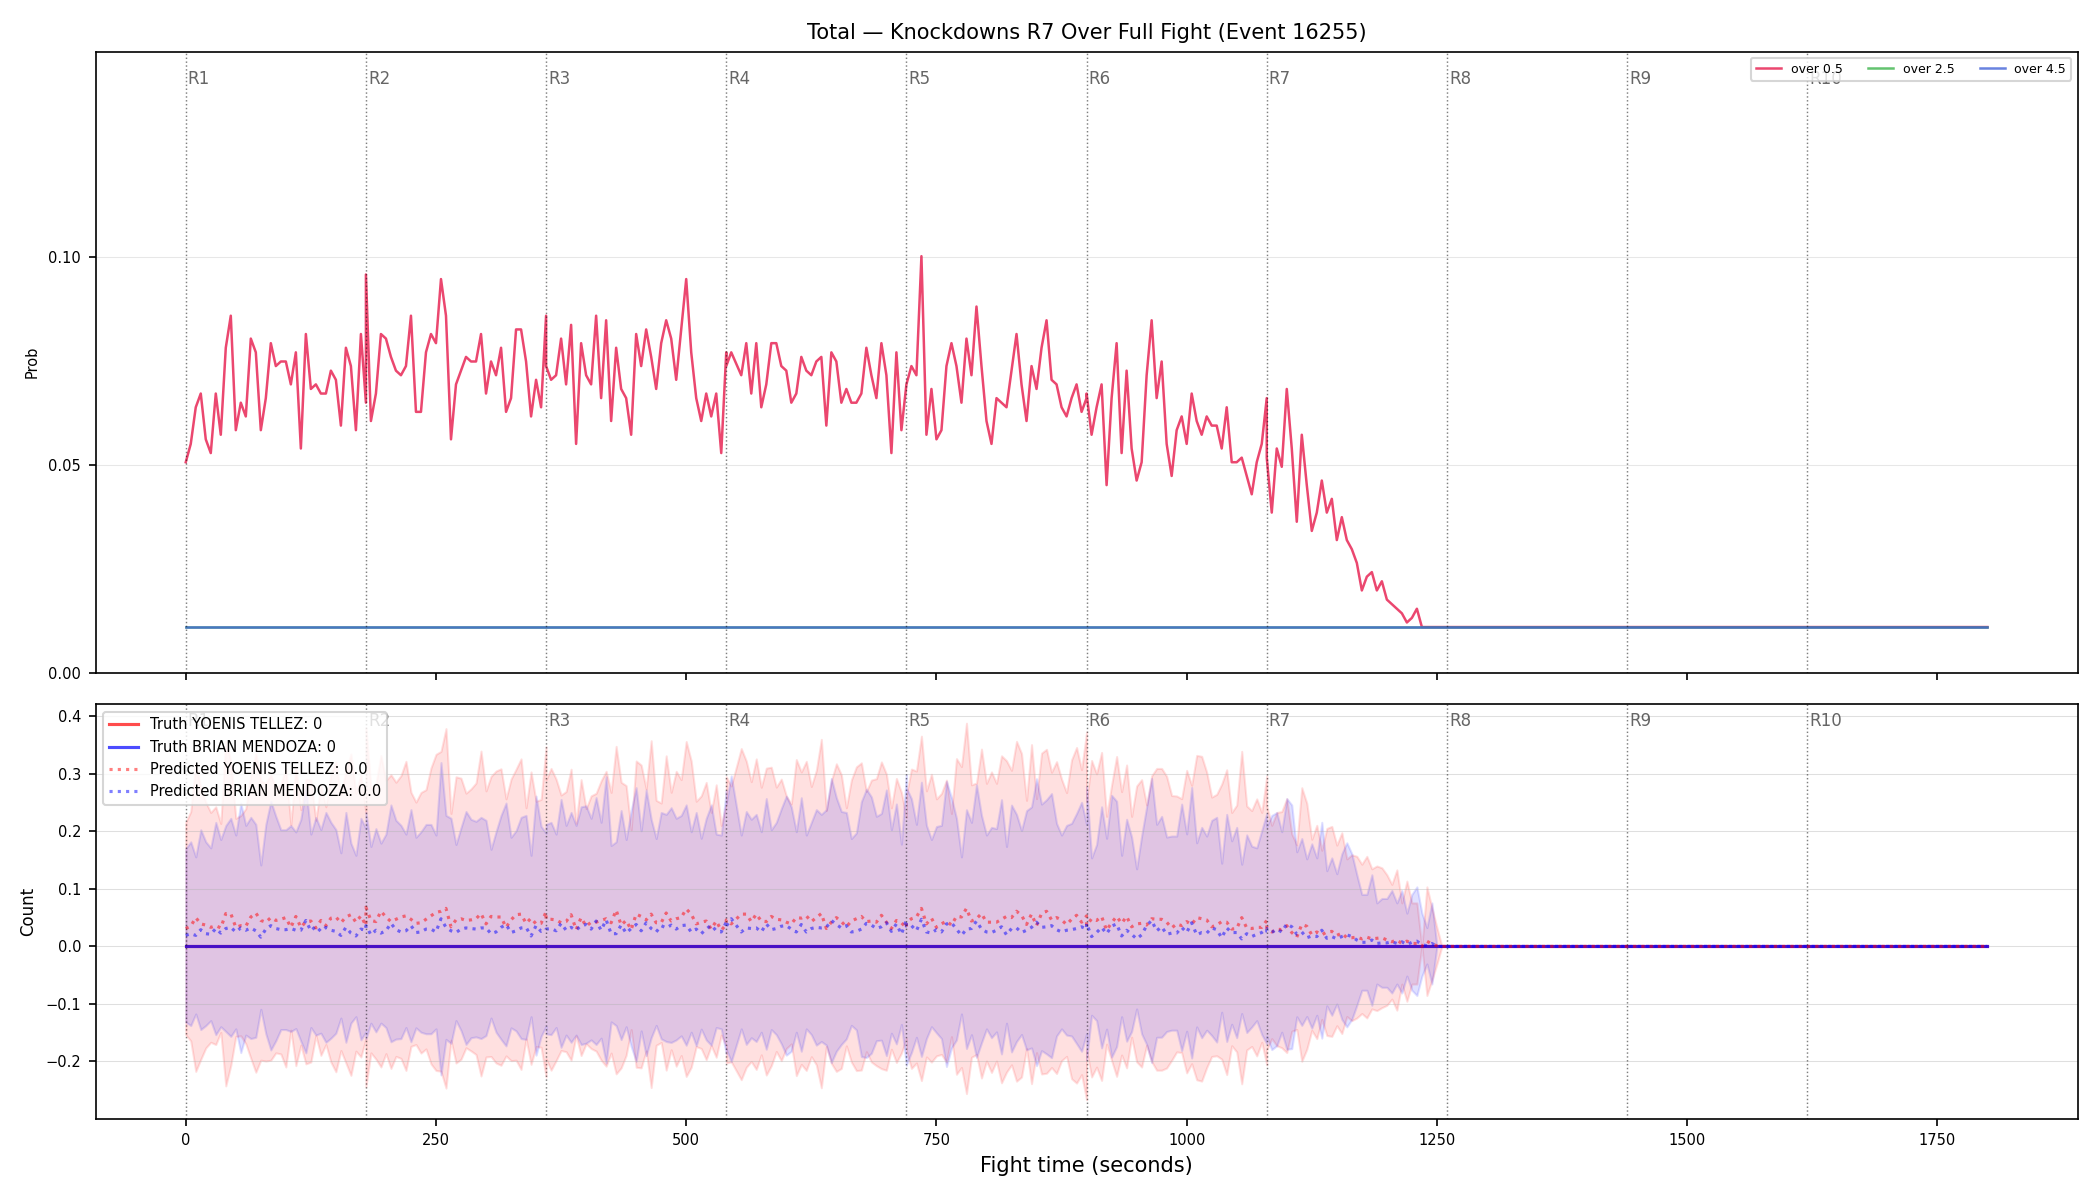Click the 1750 tick label on x-axis
Screen dimensions: 2100x1200
[x=1937, y=1139]
